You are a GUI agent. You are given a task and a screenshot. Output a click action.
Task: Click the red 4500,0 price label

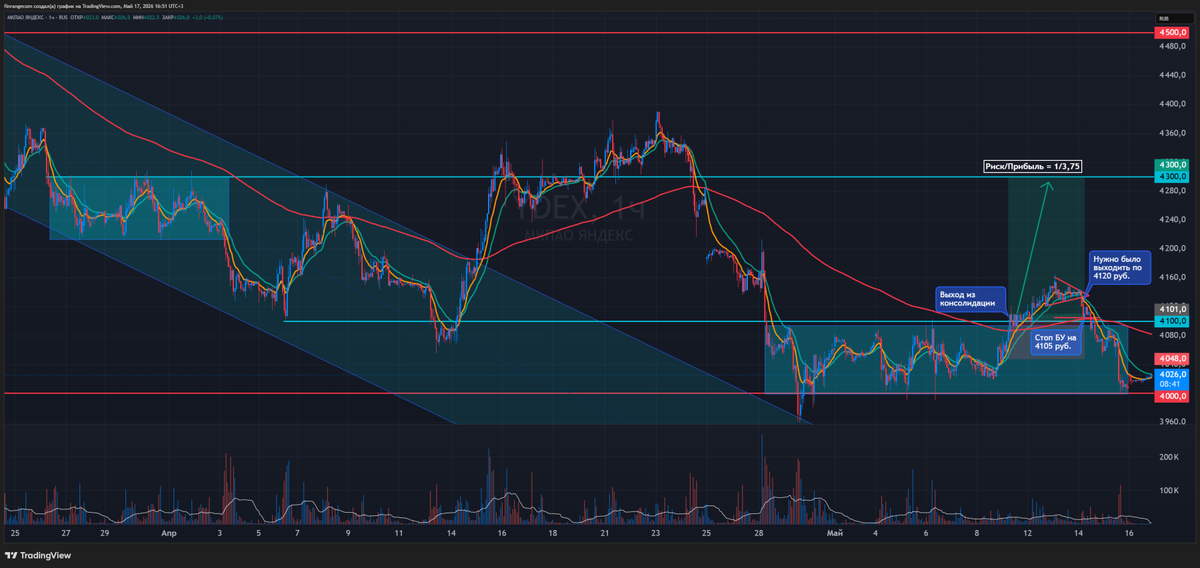pyautogui.click(x=1171, y=33)
